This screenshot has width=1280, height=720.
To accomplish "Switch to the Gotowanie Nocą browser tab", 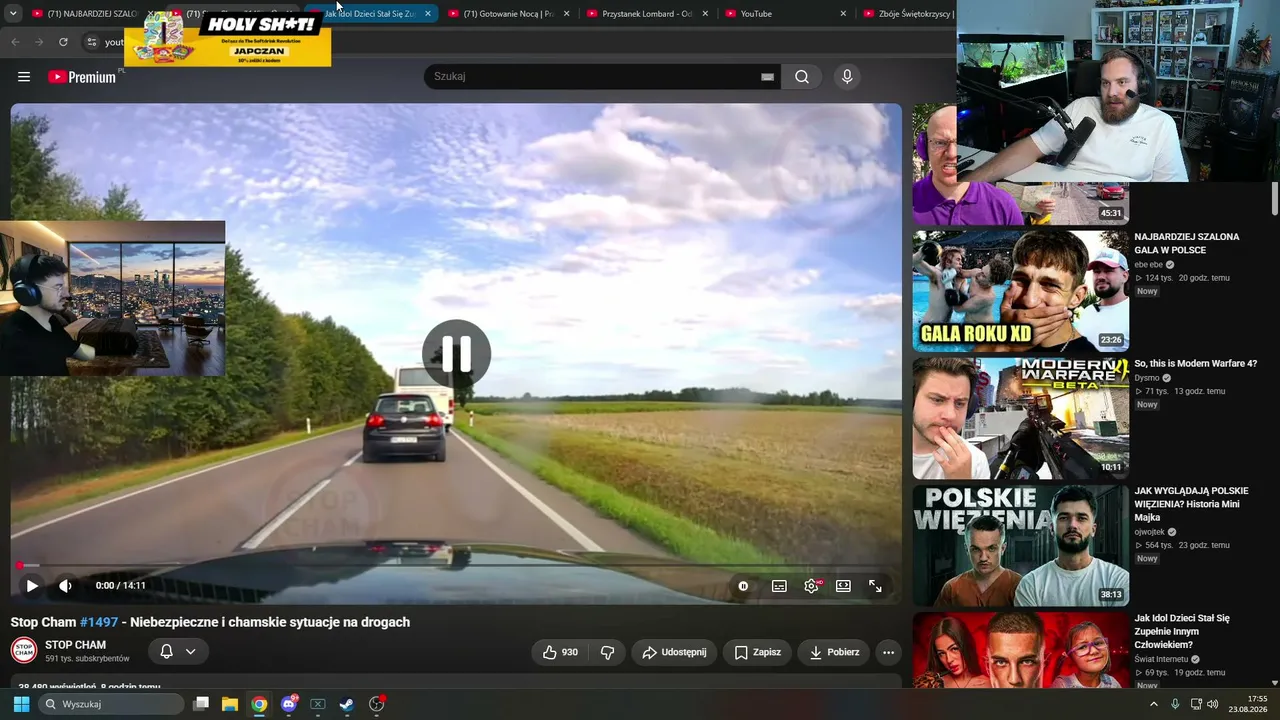I will [508, 14].
